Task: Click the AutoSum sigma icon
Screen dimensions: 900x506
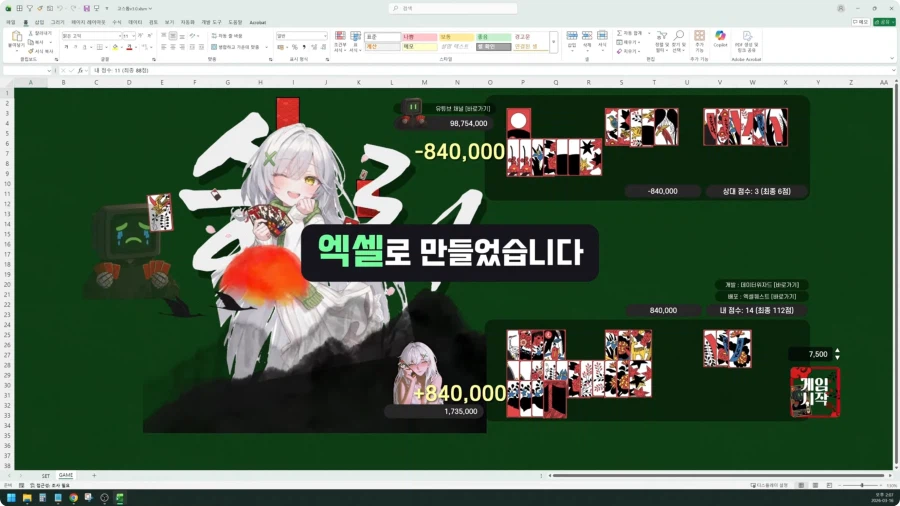Action: [x=619, y=33]
